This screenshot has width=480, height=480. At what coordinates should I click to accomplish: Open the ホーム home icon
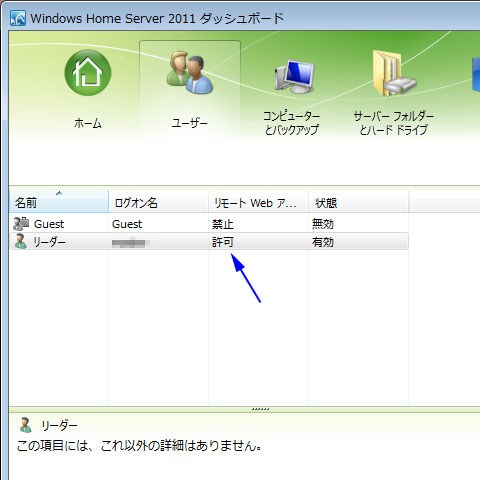click(88, 73)
